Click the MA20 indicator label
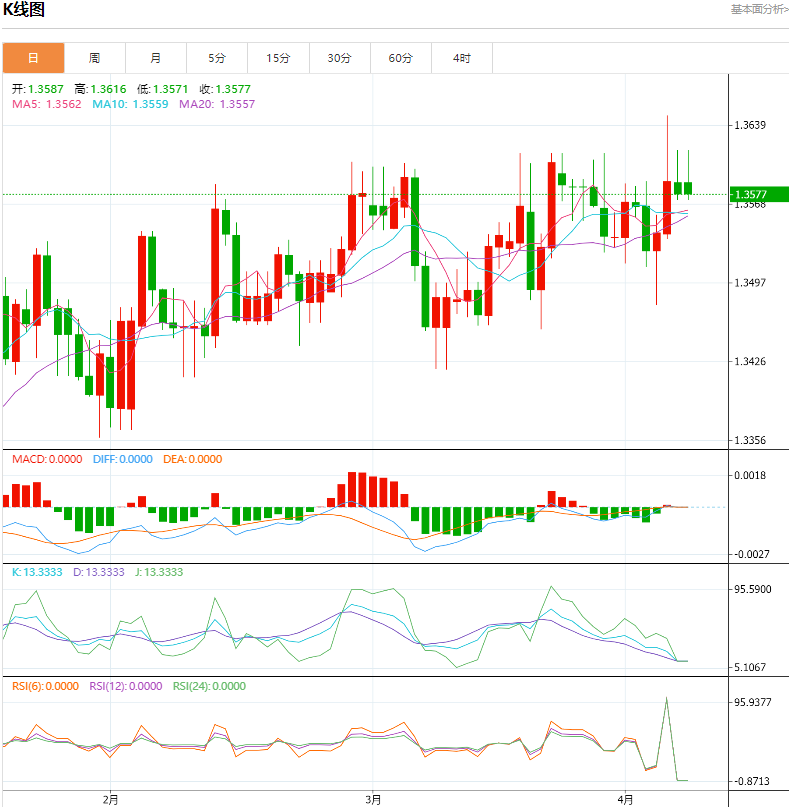 click(x=217, y=104)
